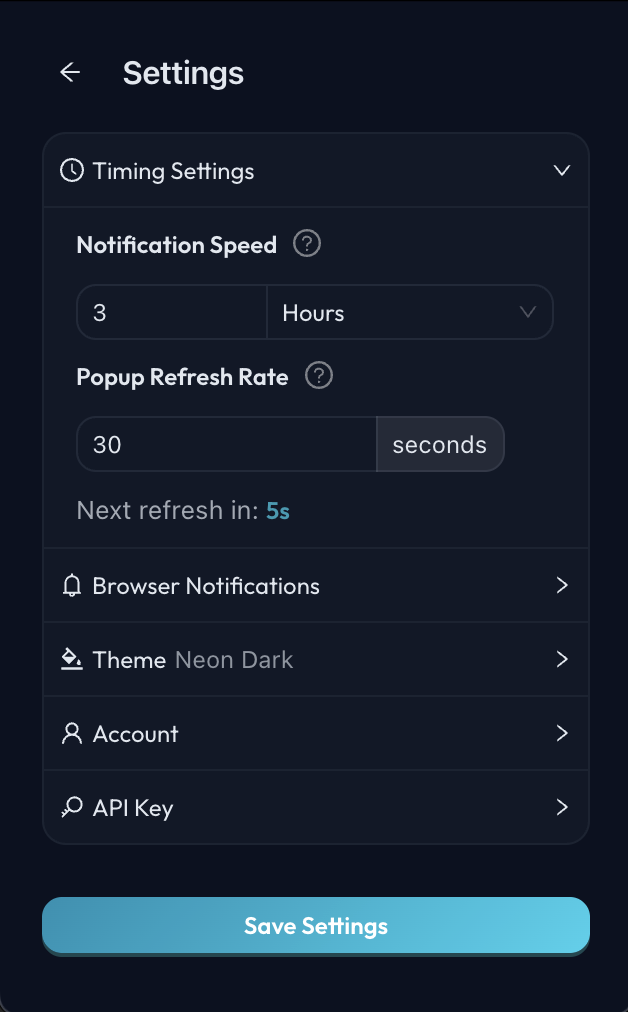Open the Popup Refresh Rate help icon
The image size is (628, 1012).
(x=317, y=376)
